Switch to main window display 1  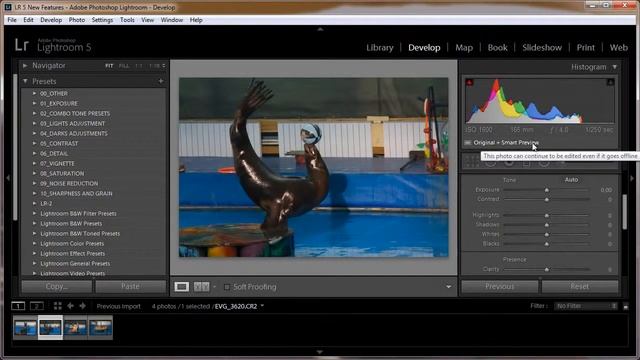pos(18,306)
